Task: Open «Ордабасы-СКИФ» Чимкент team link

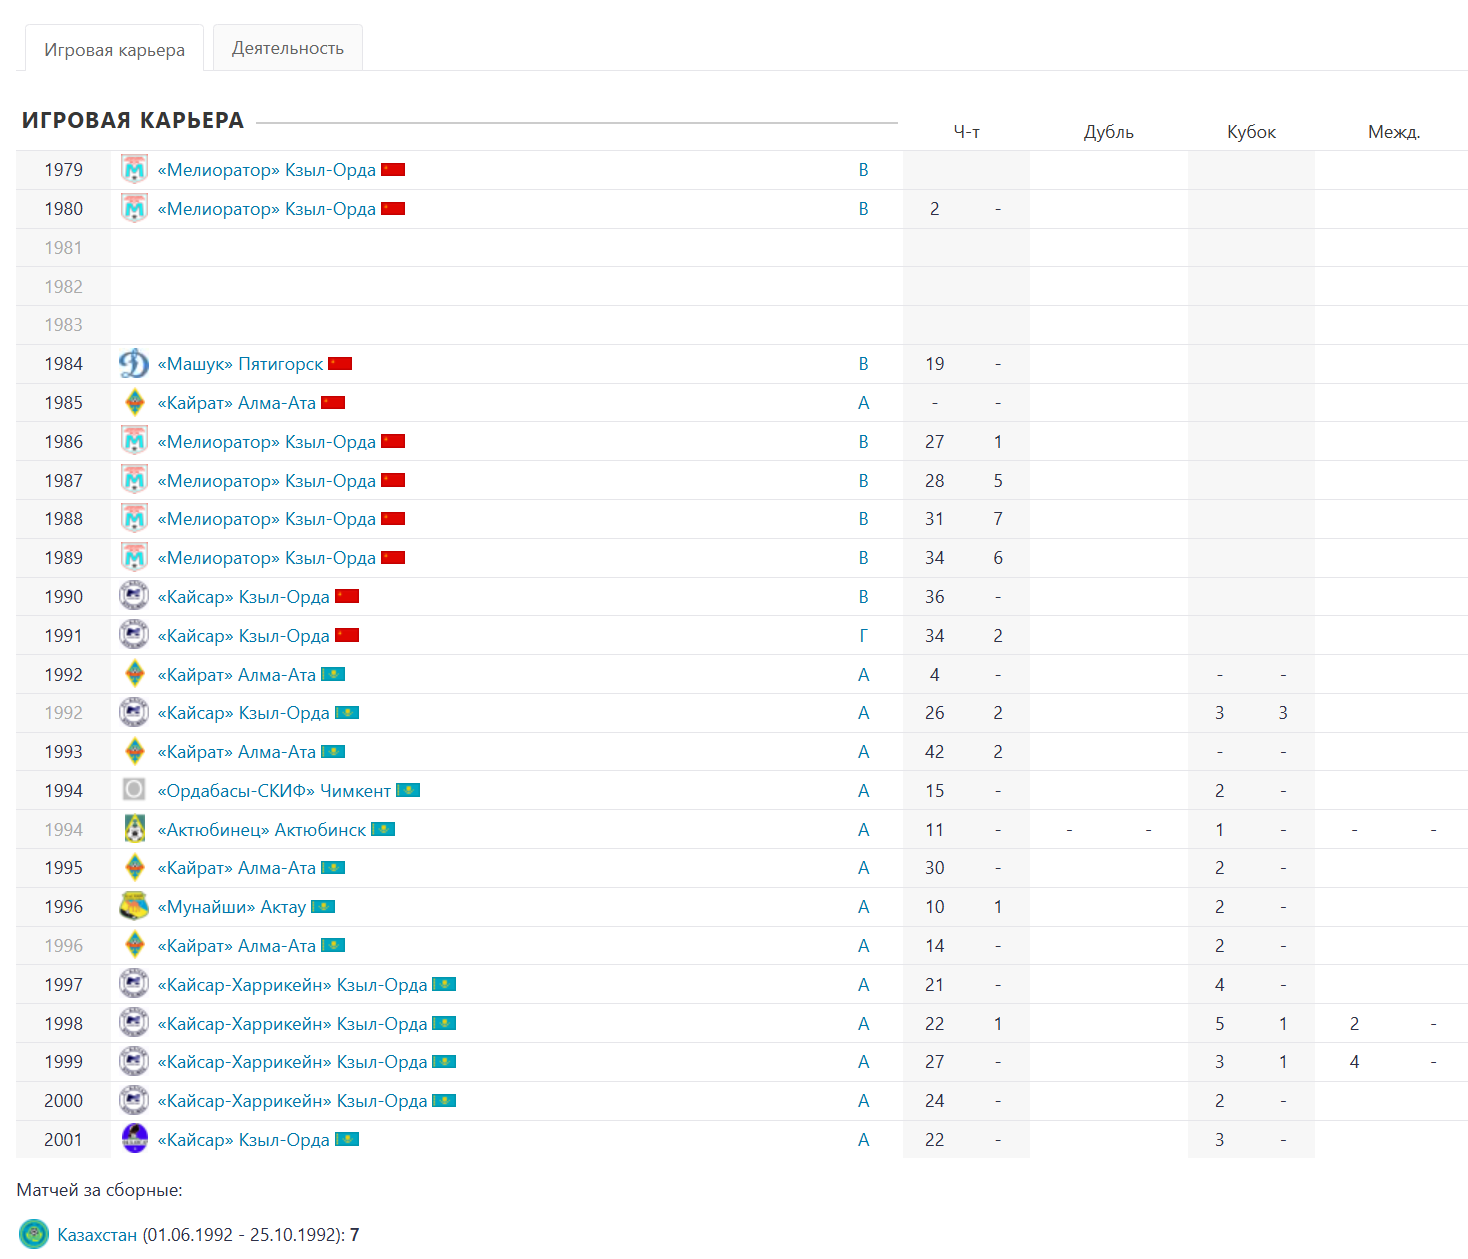Action: point(274,791)
